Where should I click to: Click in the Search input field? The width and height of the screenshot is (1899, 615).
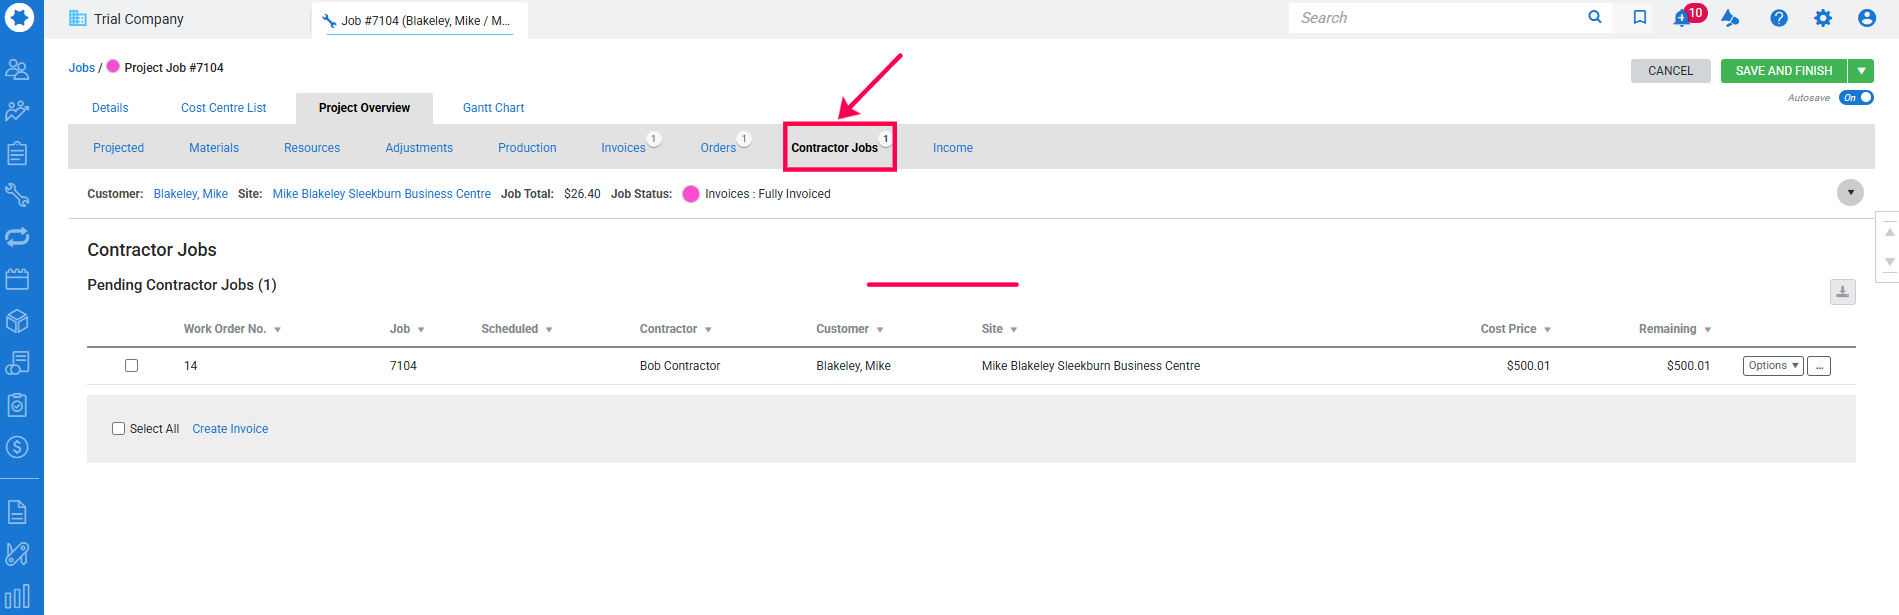pos(1440,18)
